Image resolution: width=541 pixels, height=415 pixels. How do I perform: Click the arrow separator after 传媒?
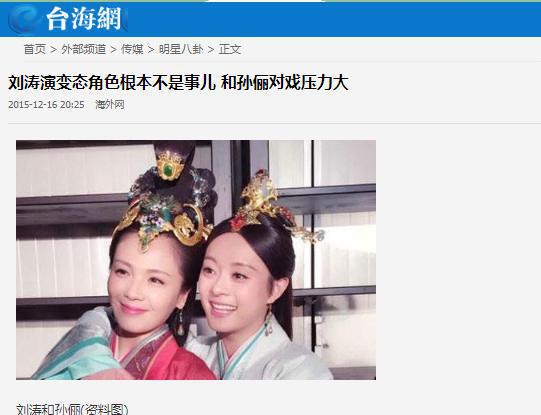pos(151,50)
